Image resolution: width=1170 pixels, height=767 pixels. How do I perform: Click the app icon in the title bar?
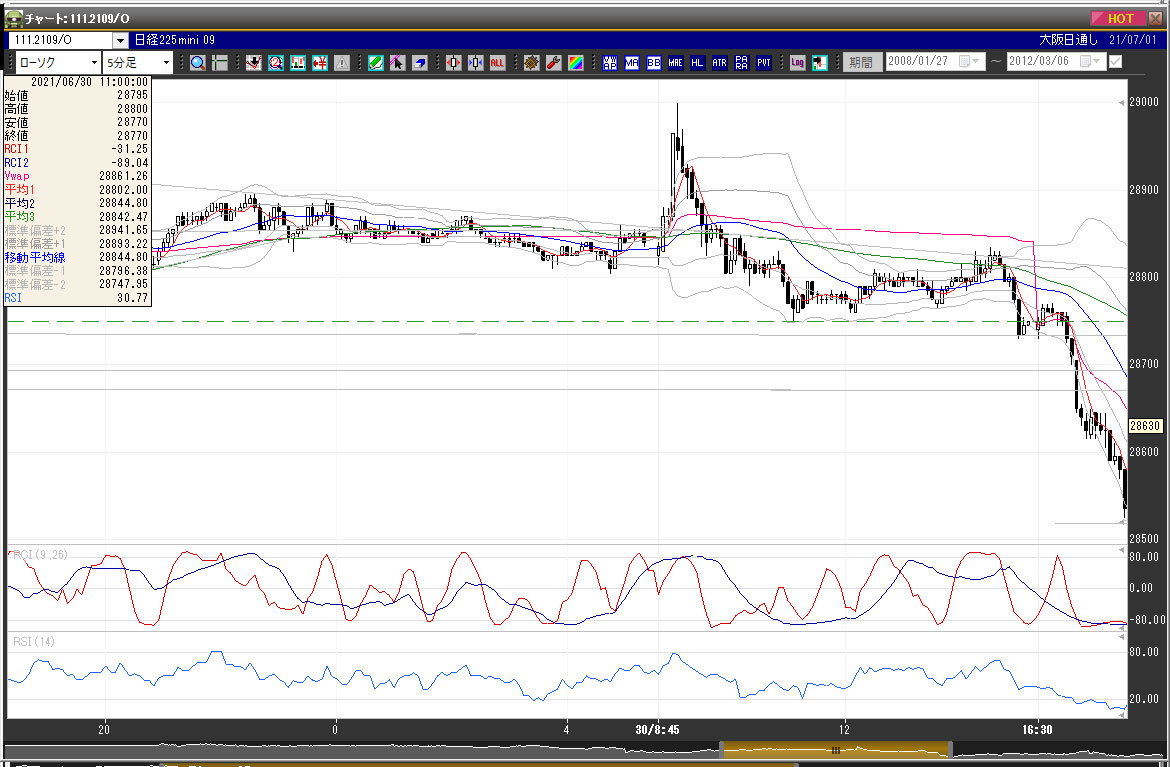pos(13,19)
